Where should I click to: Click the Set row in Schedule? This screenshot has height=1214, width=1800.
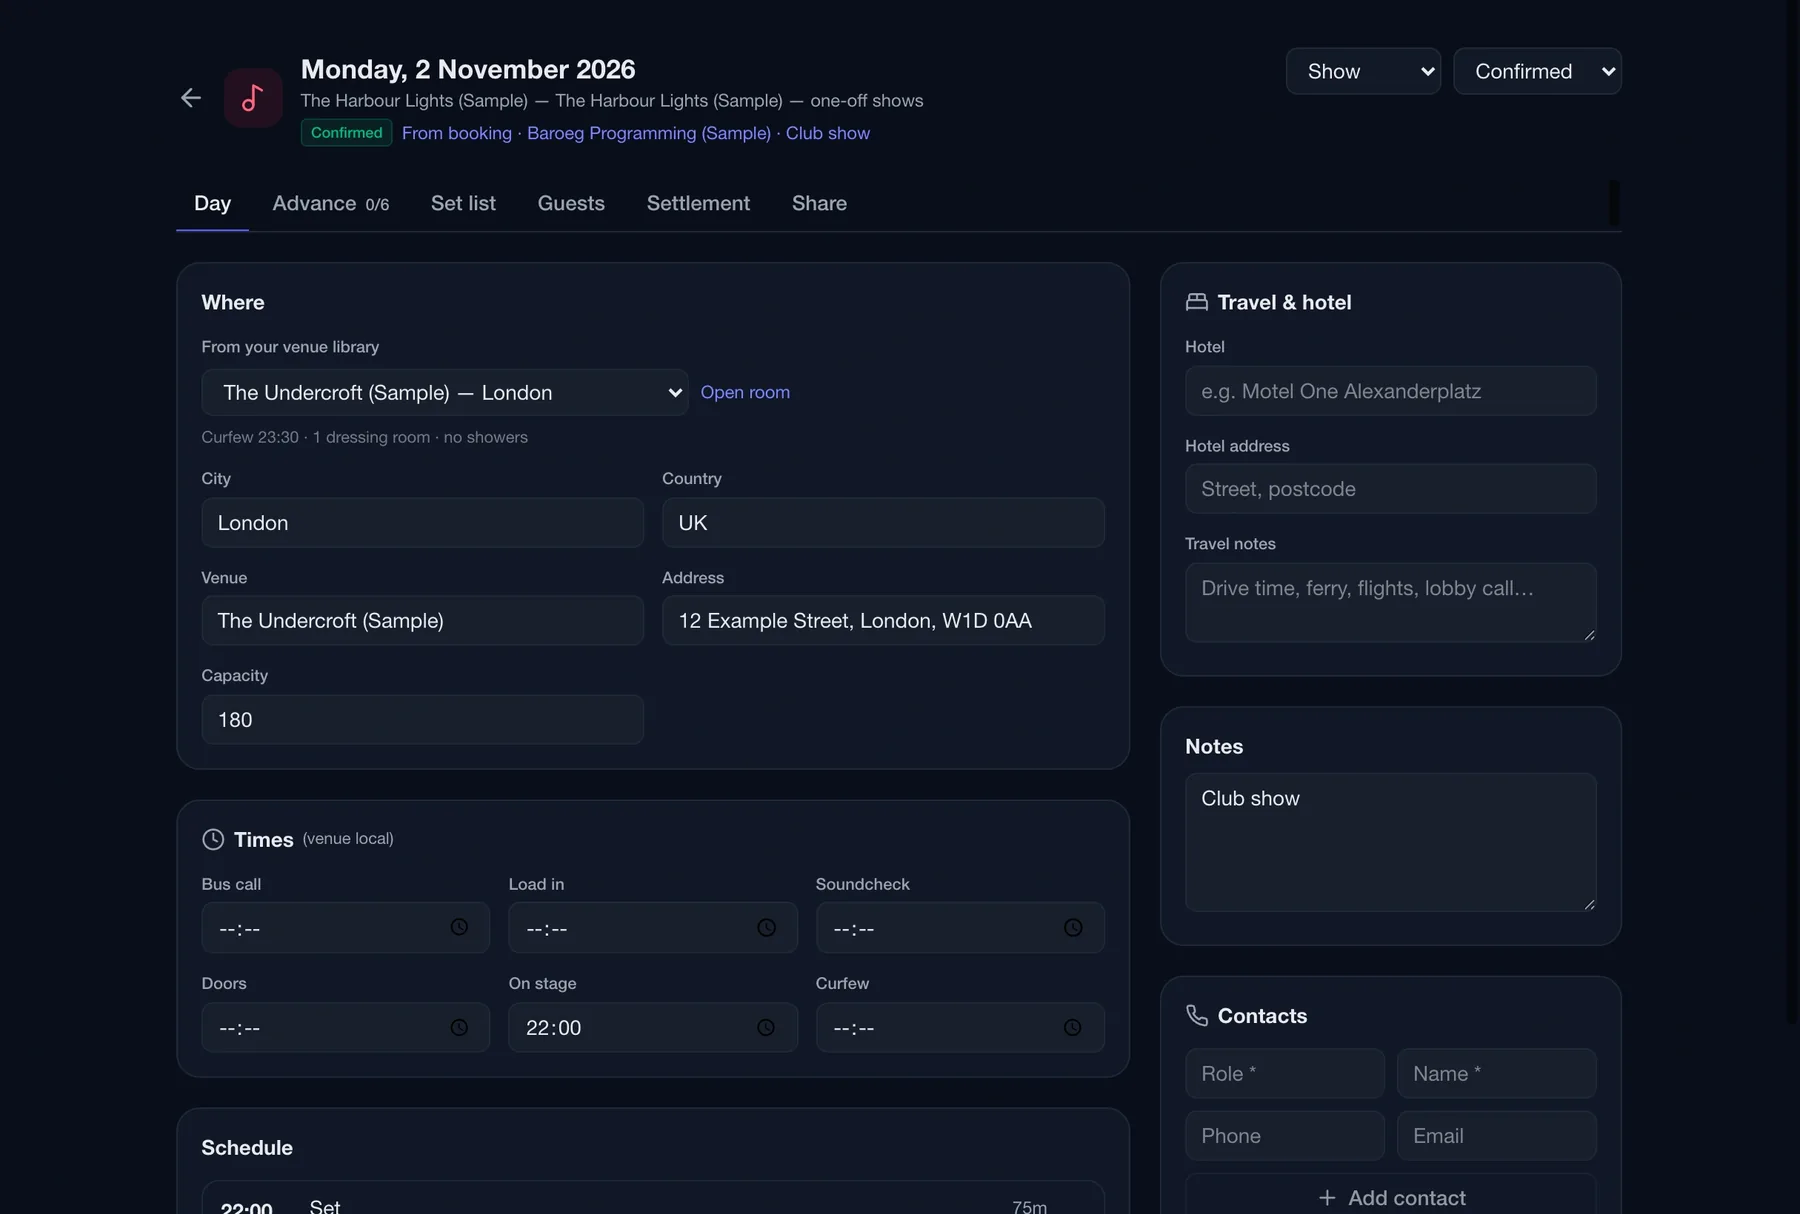click(653, 1199)
